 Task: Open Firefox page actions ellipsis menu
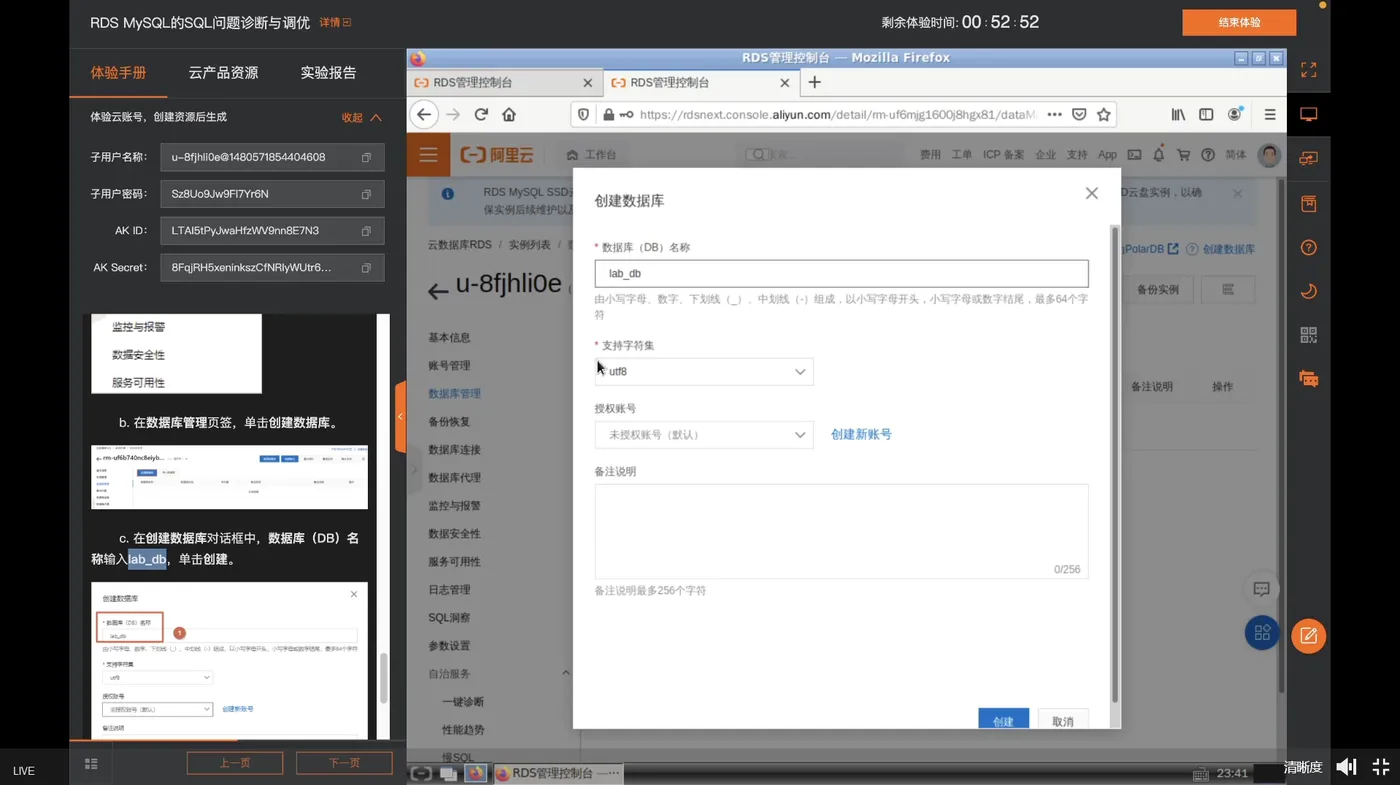pyautogui.click(x=1054, y=115)
